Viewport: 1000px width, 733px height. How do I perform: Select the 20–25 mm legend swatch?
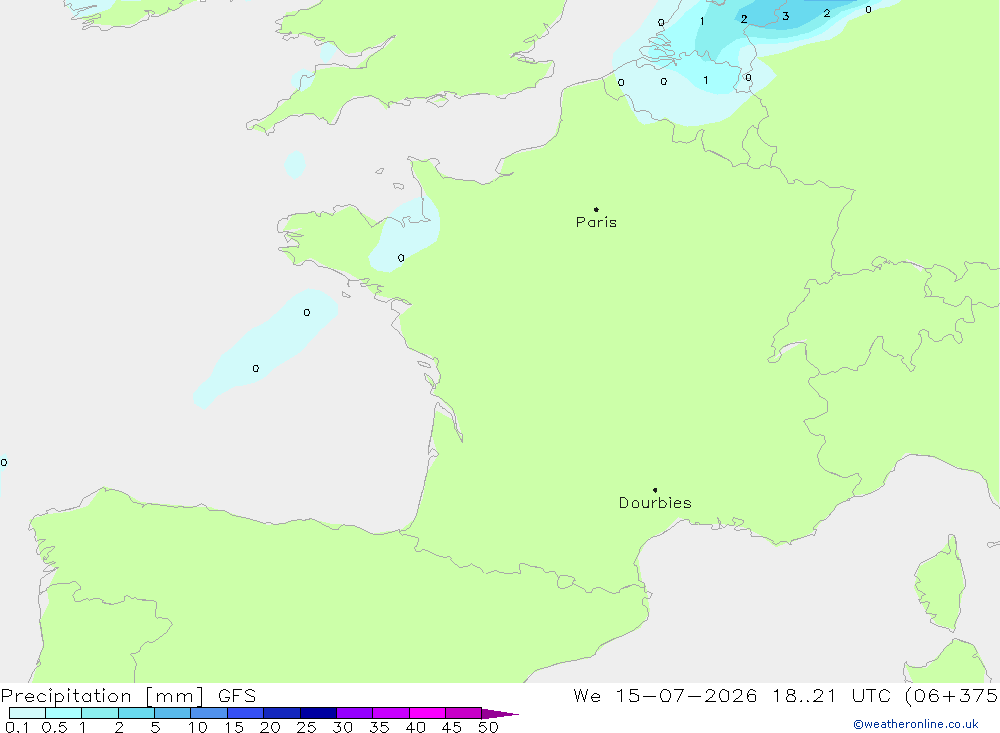(282, 713)
